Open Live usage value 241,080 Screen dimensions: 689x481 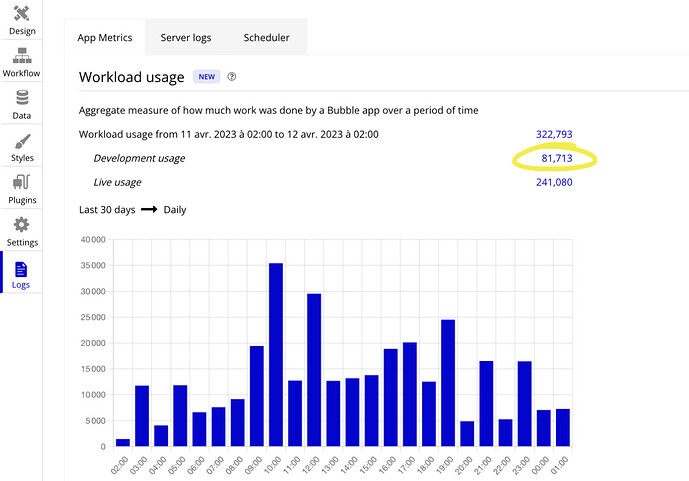[x=554, y=182]
